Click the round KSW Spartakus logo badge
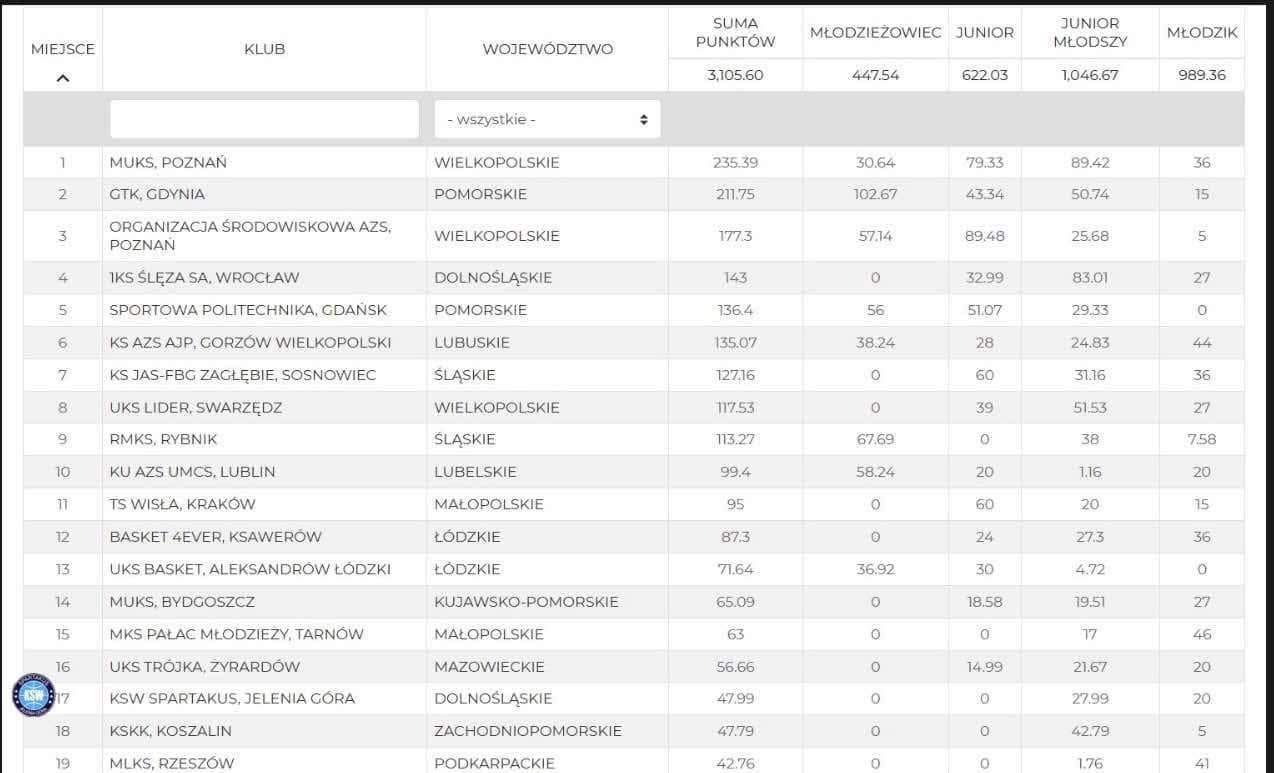Image resolution: width=1274 pixels, height=773 pixels. [32, 694]
